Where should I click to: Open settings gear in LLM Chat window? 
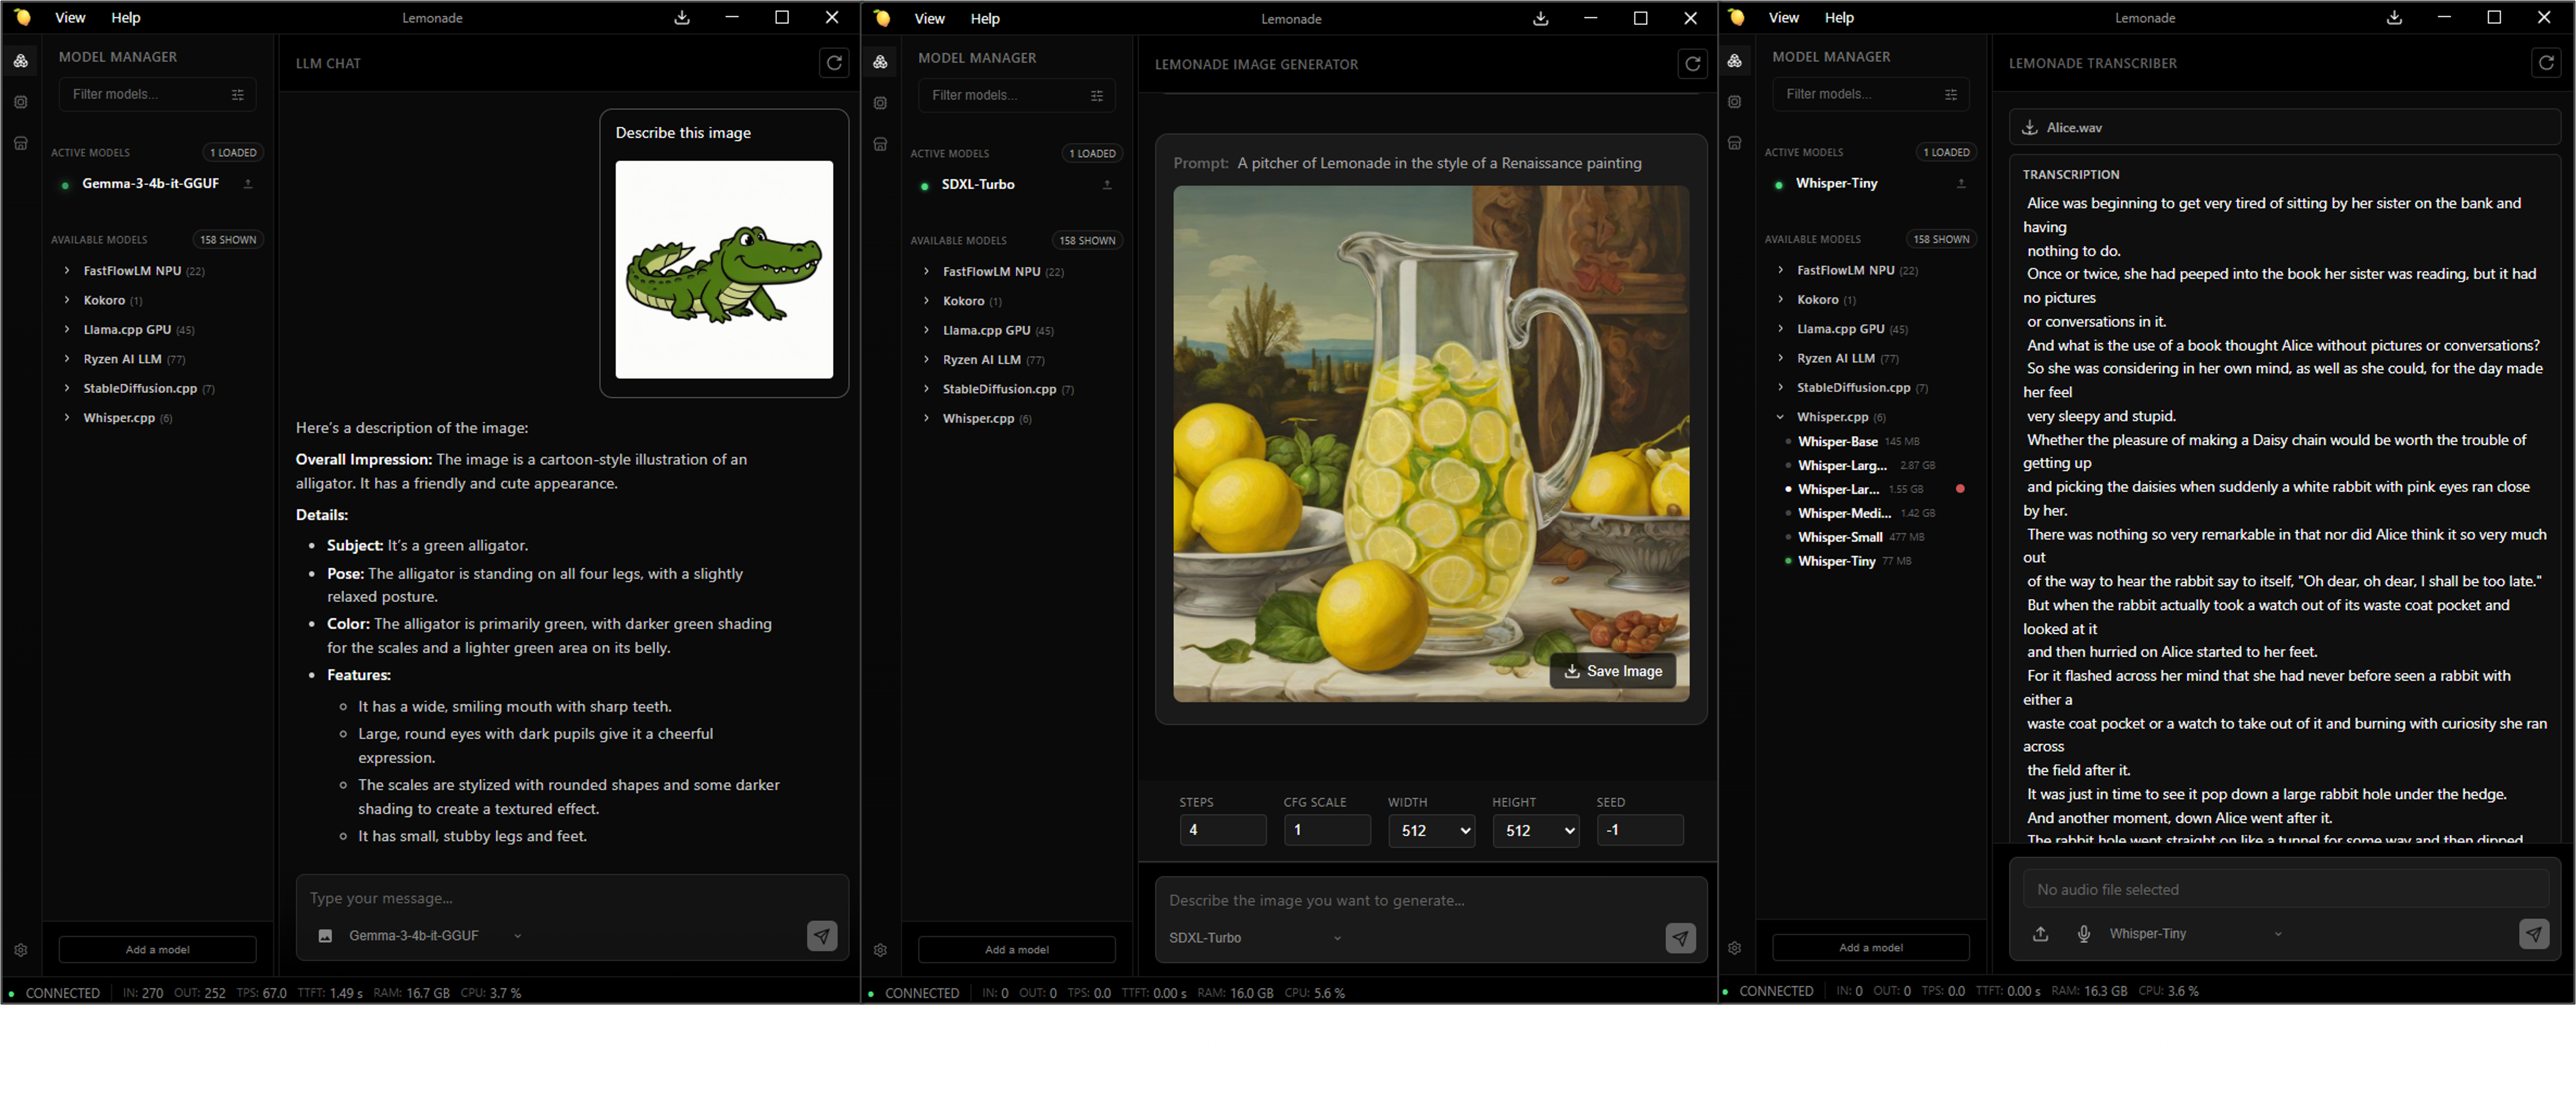click(21, 950)
